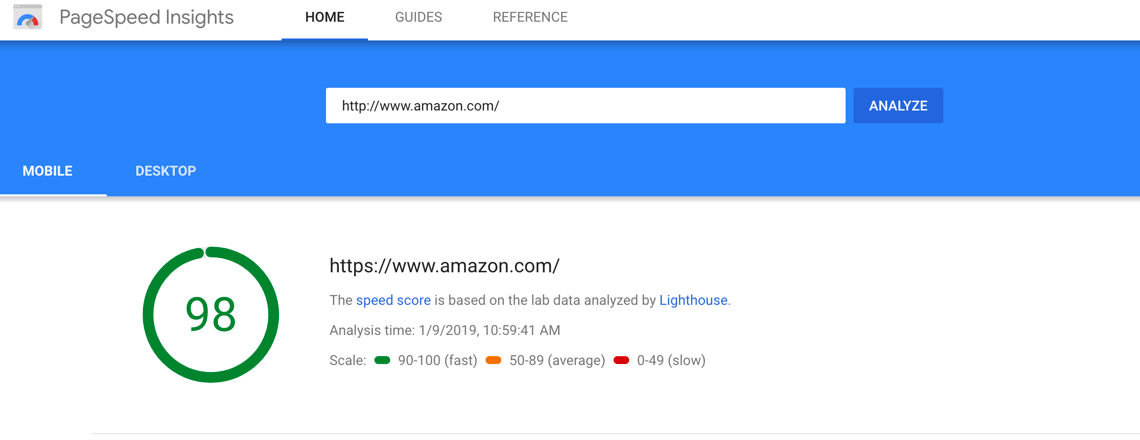Open the "speed score" link

[x=393, y=300]
